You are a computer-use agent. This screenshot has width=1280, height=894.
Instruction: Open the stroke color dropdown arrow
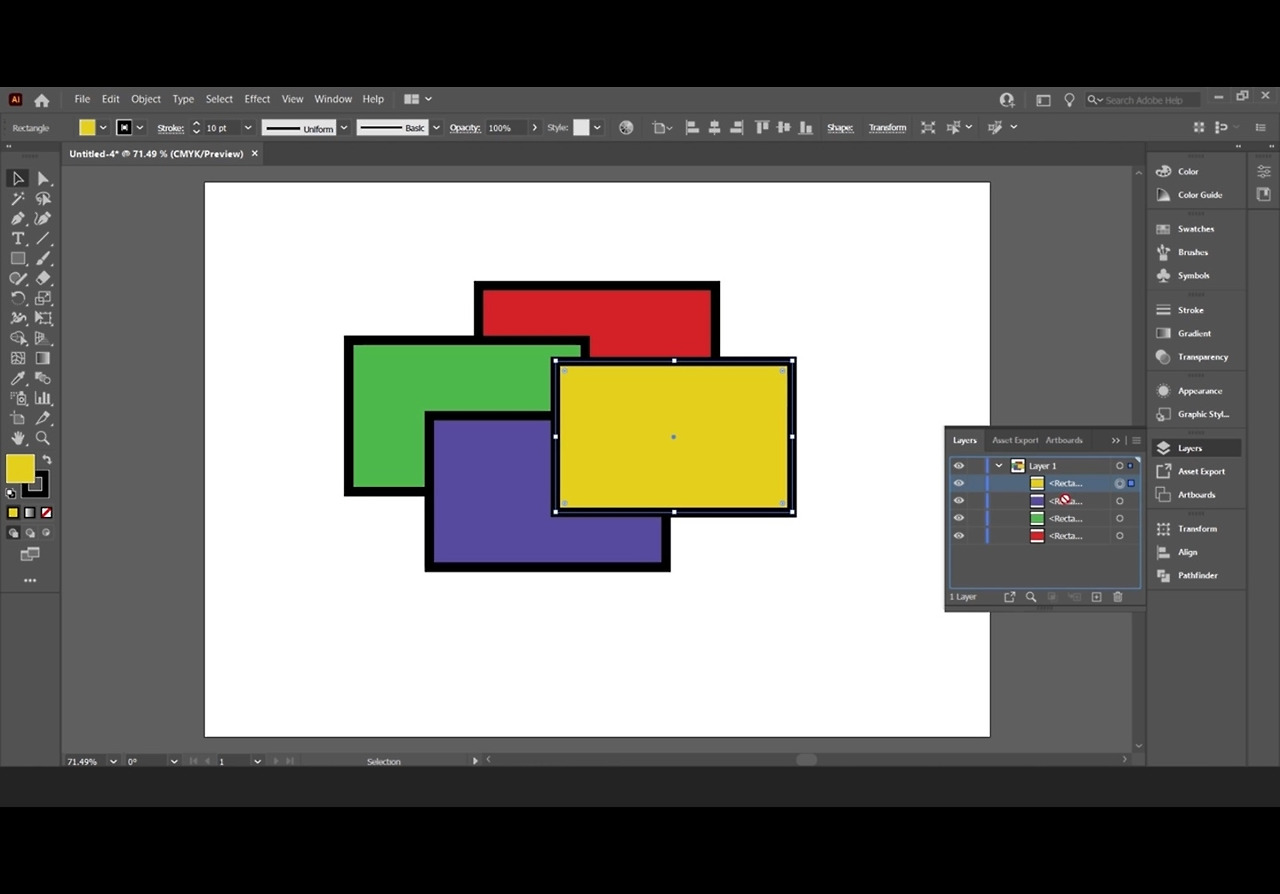[x=140, y=128]
